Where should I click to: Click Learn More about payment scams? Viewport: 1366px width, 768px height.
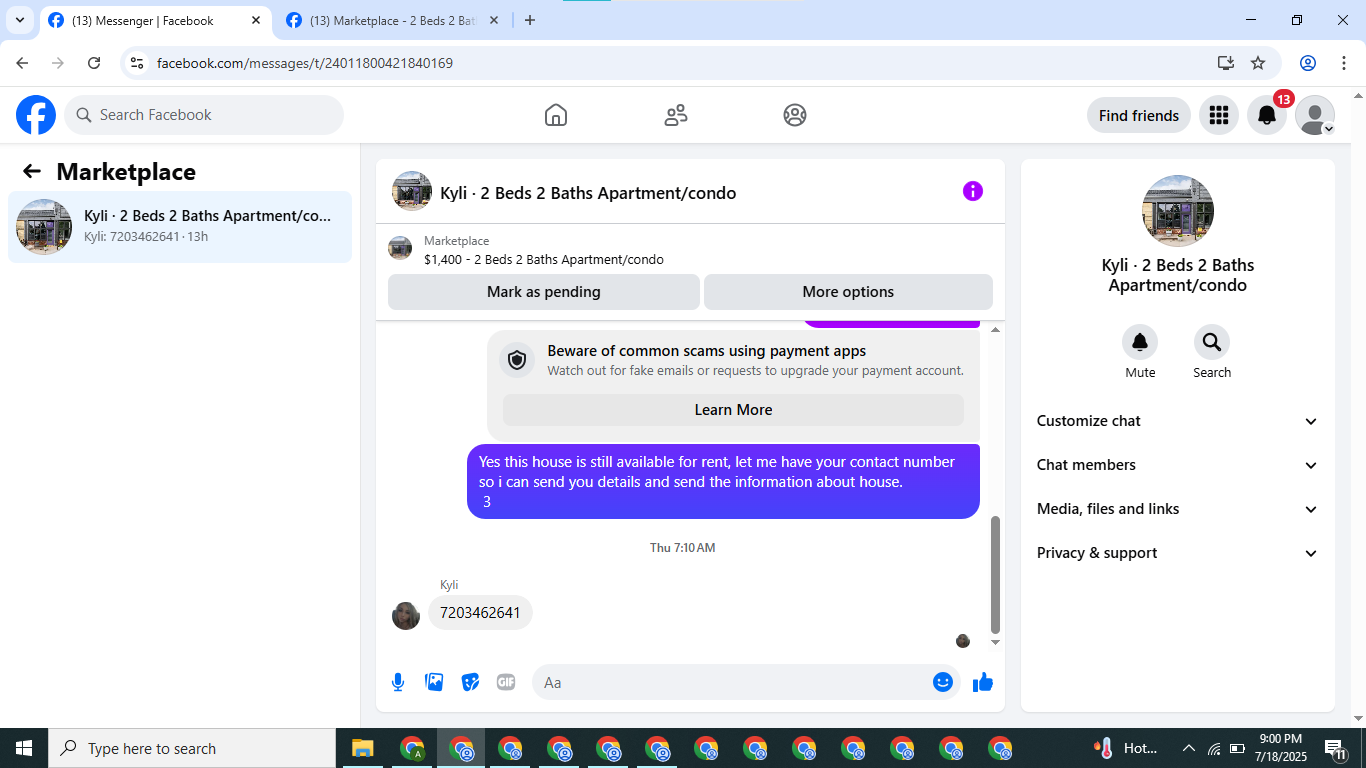733,410
